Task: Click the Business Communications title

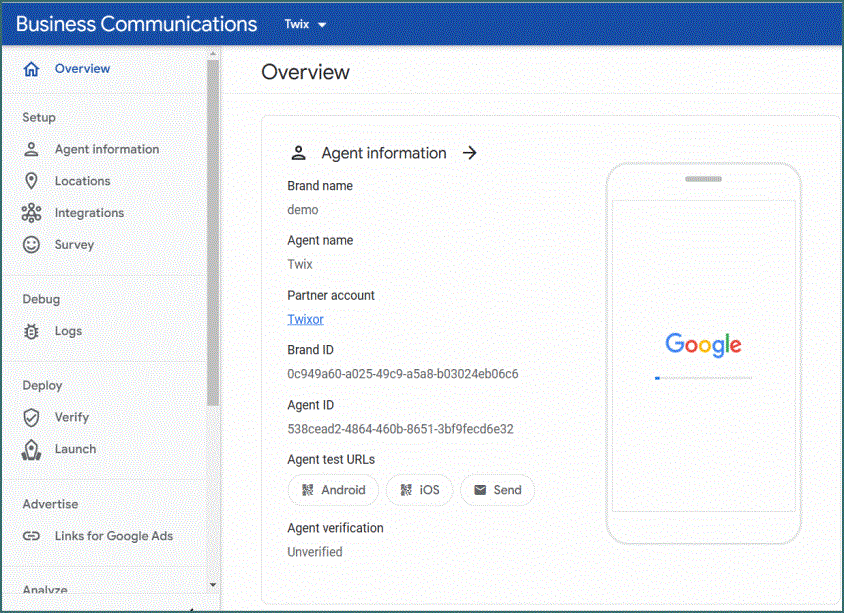Action: (x=136, y=24)
